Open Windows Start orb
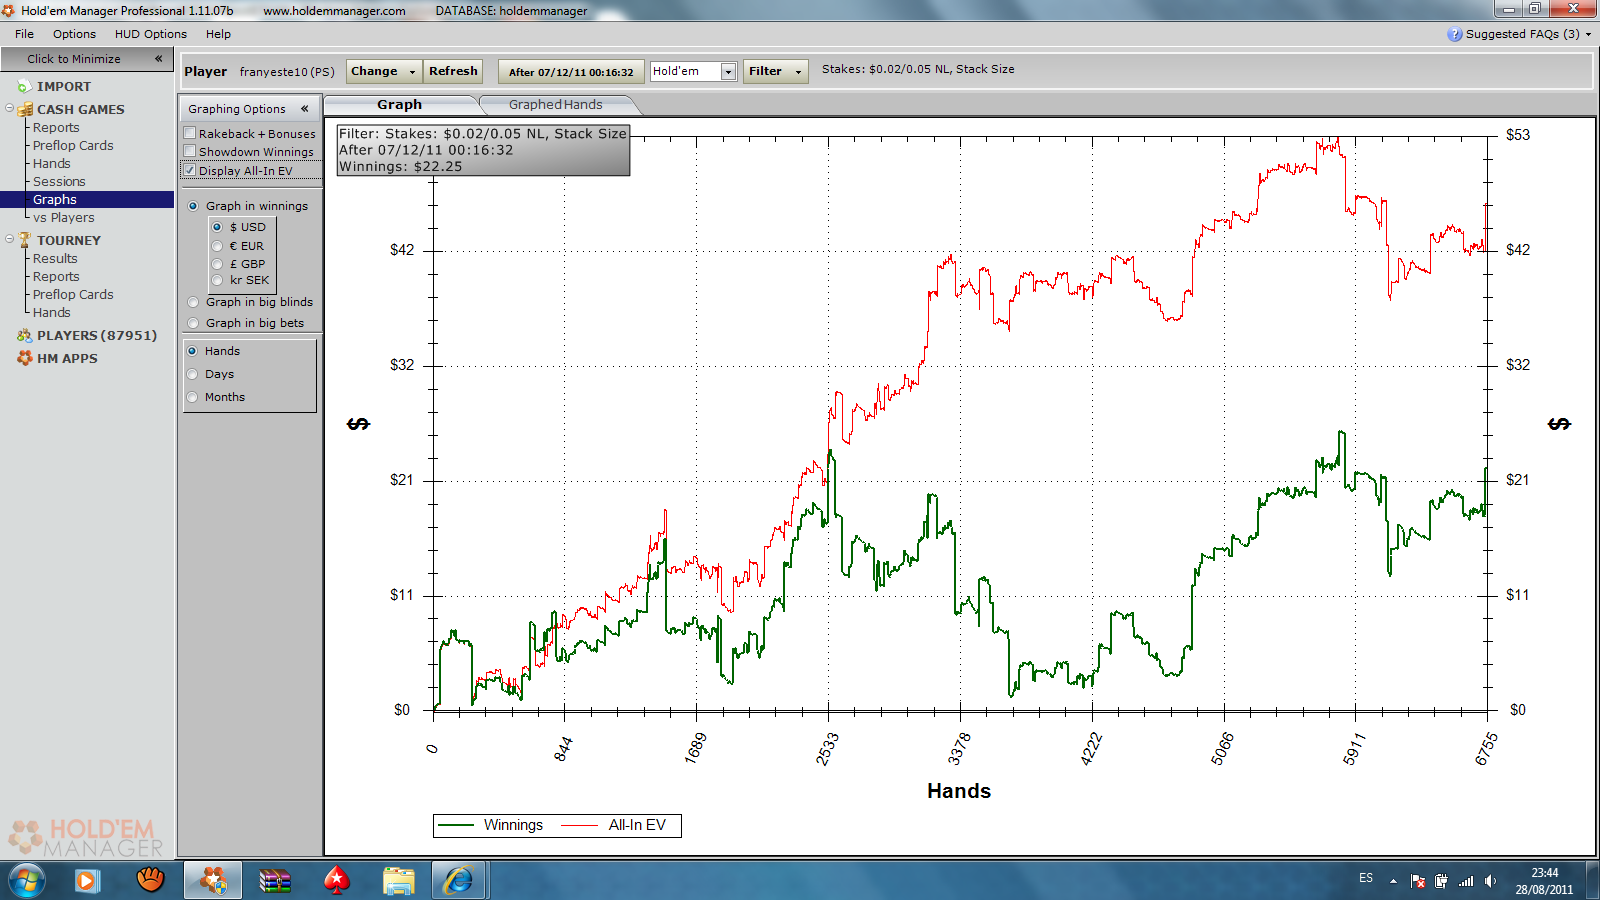The height and width of the screenshot is (900, 1600). click(27, 881)
